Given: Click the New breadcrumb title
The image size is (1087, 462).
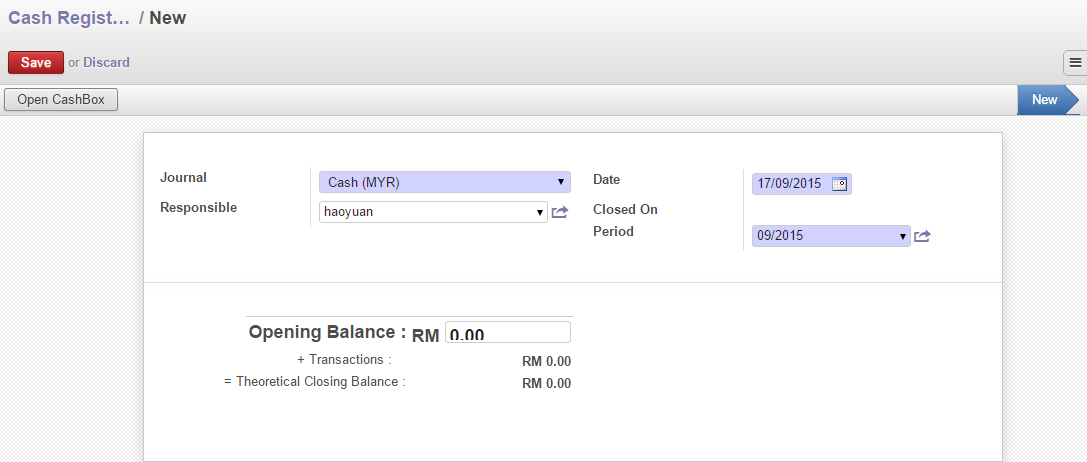Looking at the screenshot, I should point(168,18).
